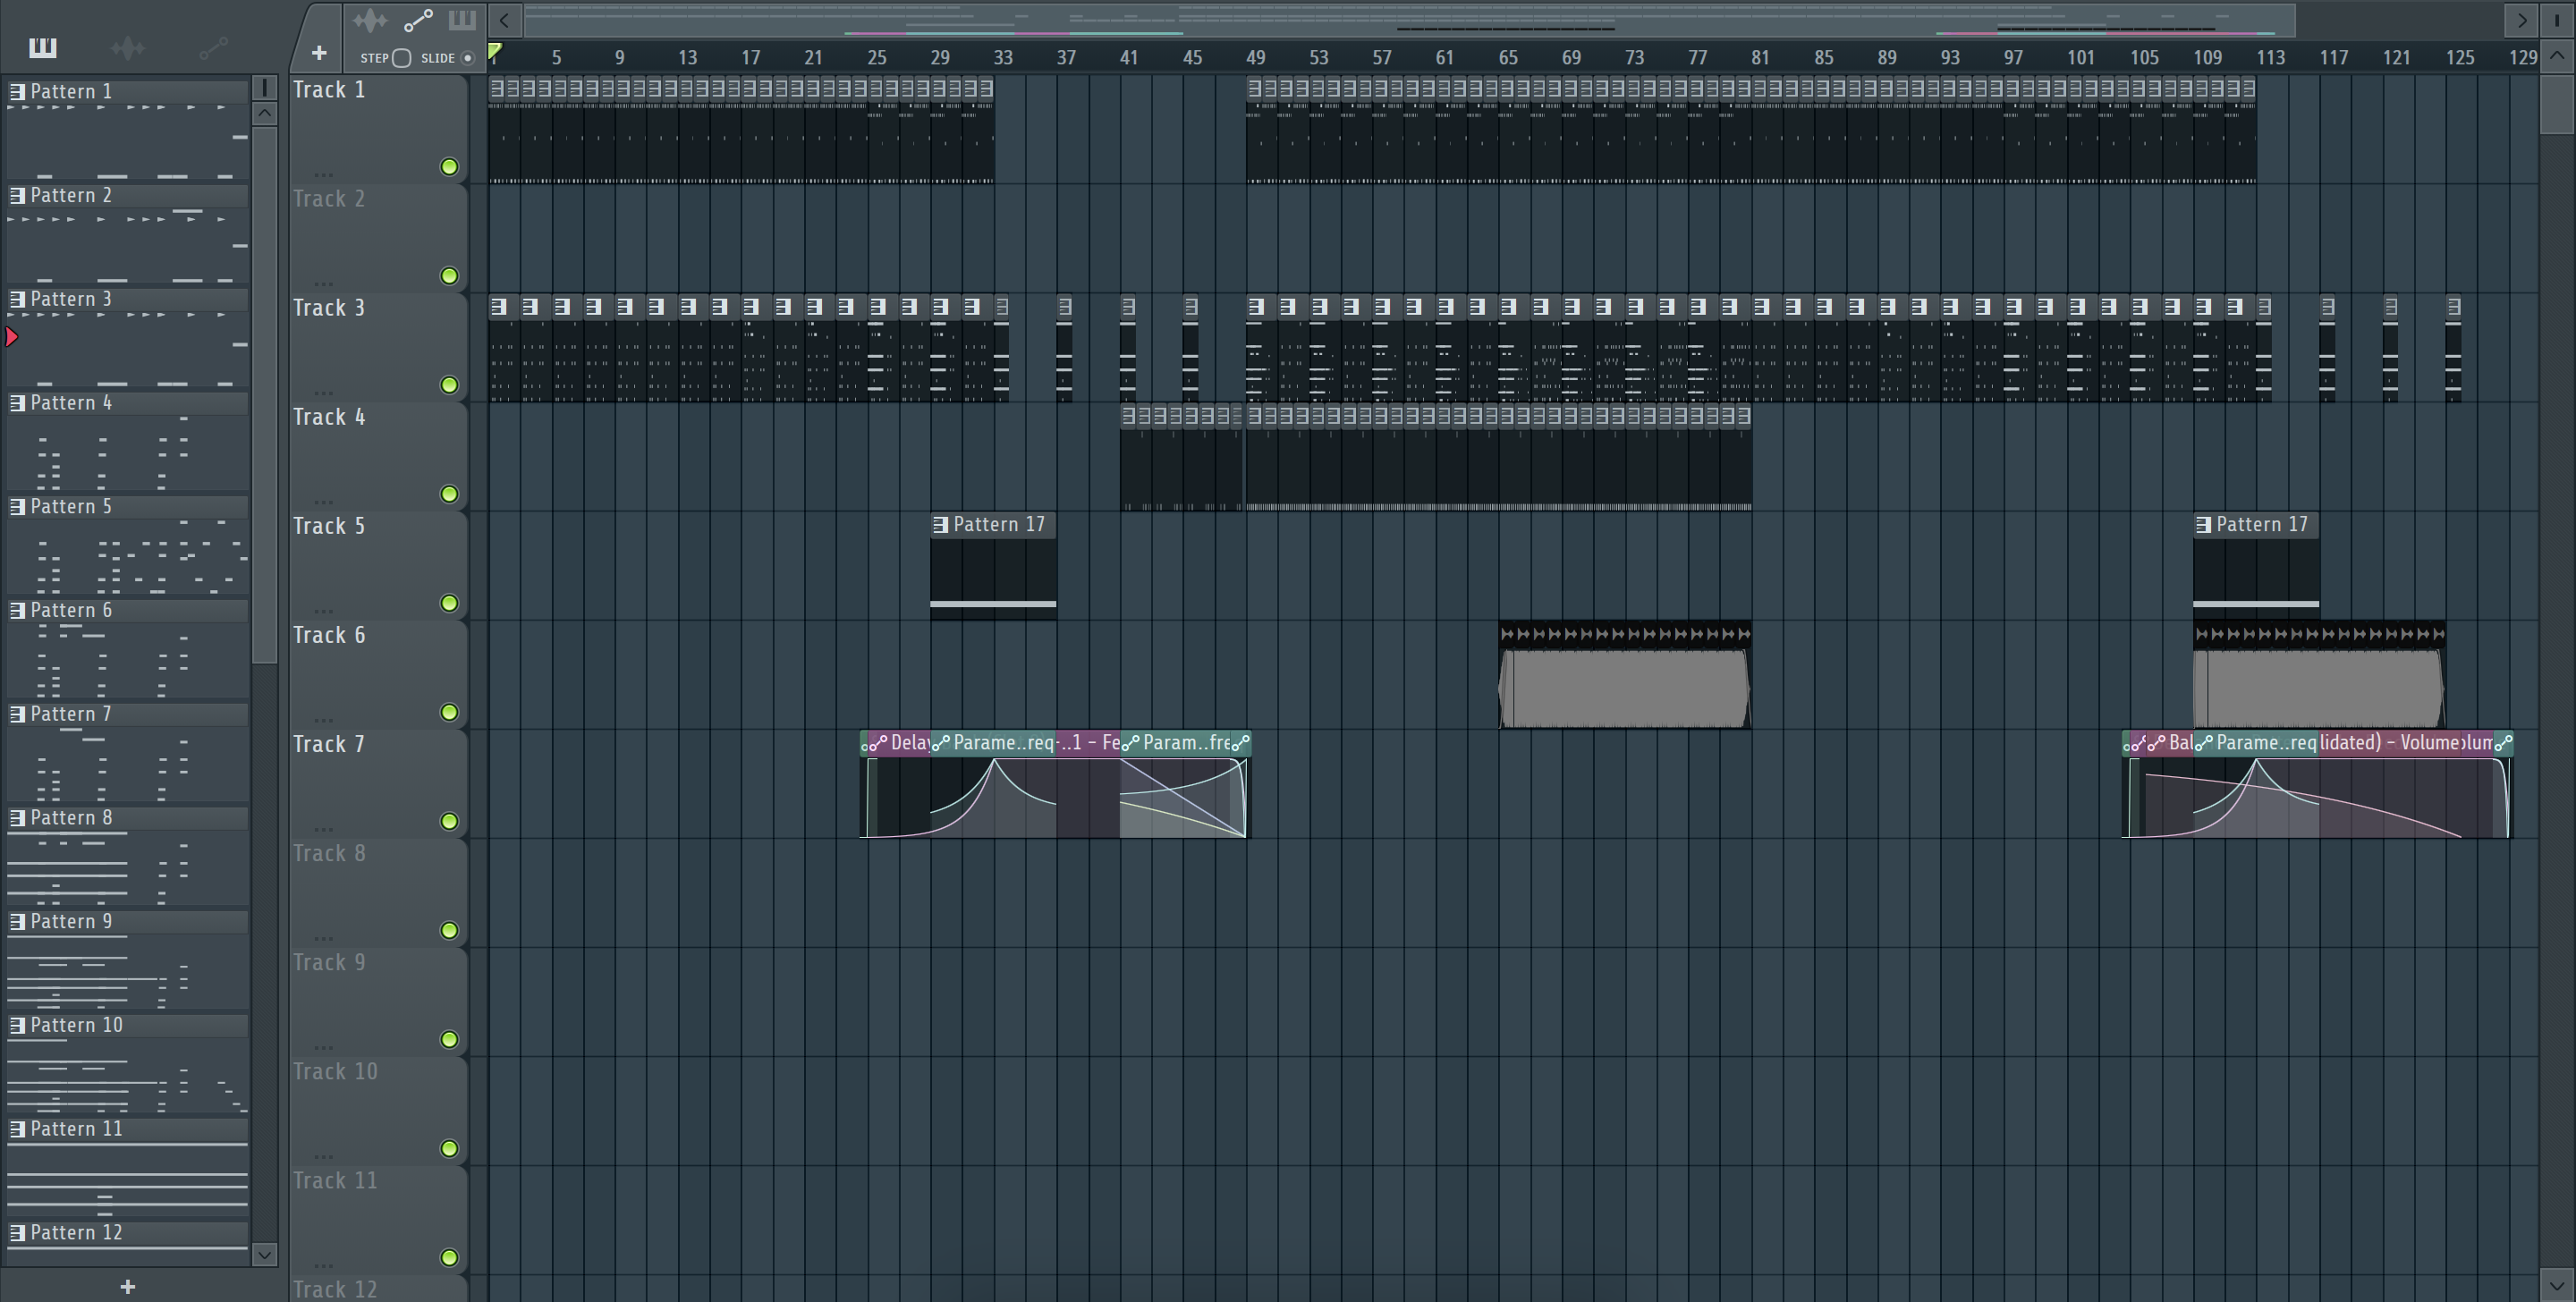
Task: Click the playhead start marker at bar 1
Action: coord(495,50)
